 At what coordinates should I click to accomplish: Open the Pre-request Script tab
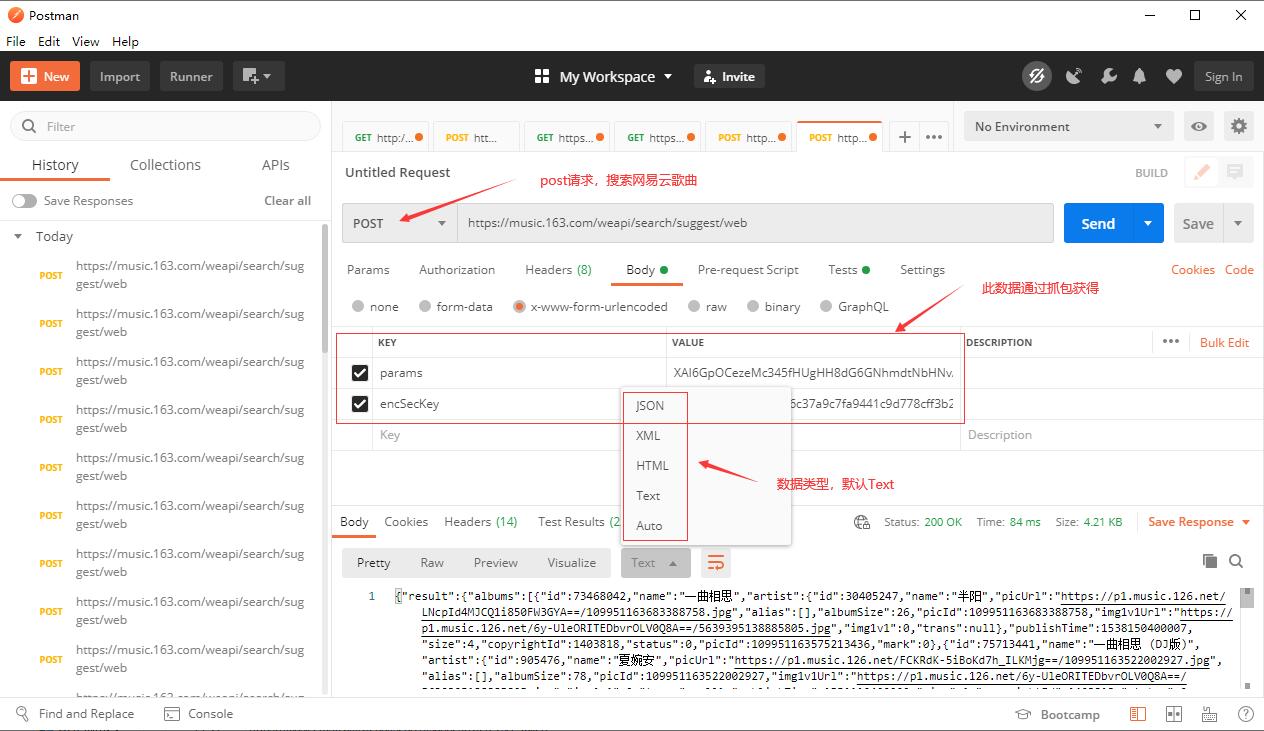[748, 270]
